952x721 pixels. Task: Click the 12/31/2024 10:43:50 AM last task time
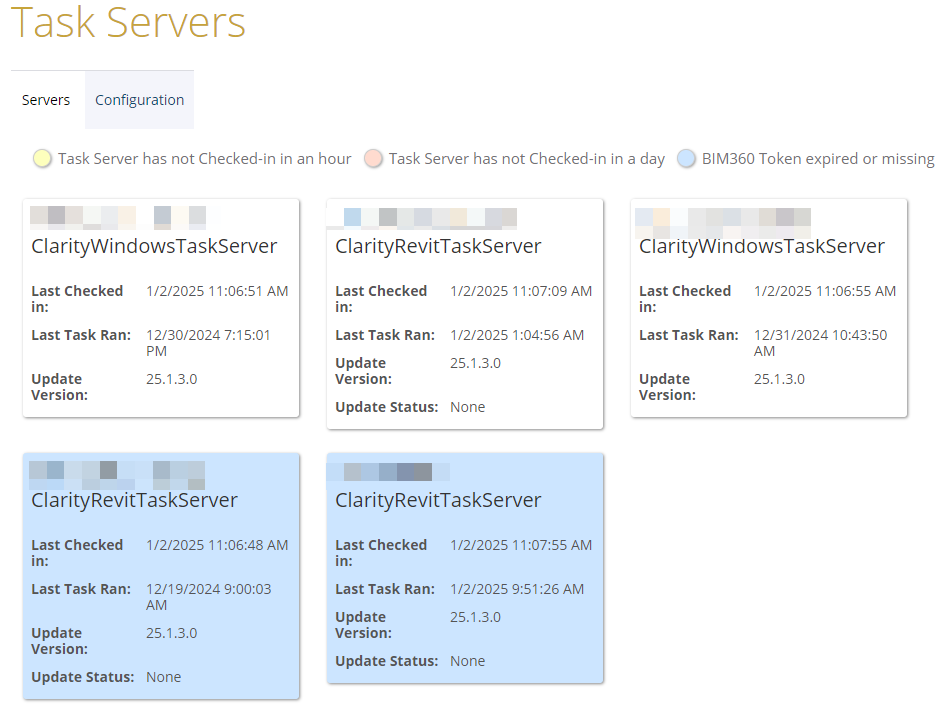[820, 343]
